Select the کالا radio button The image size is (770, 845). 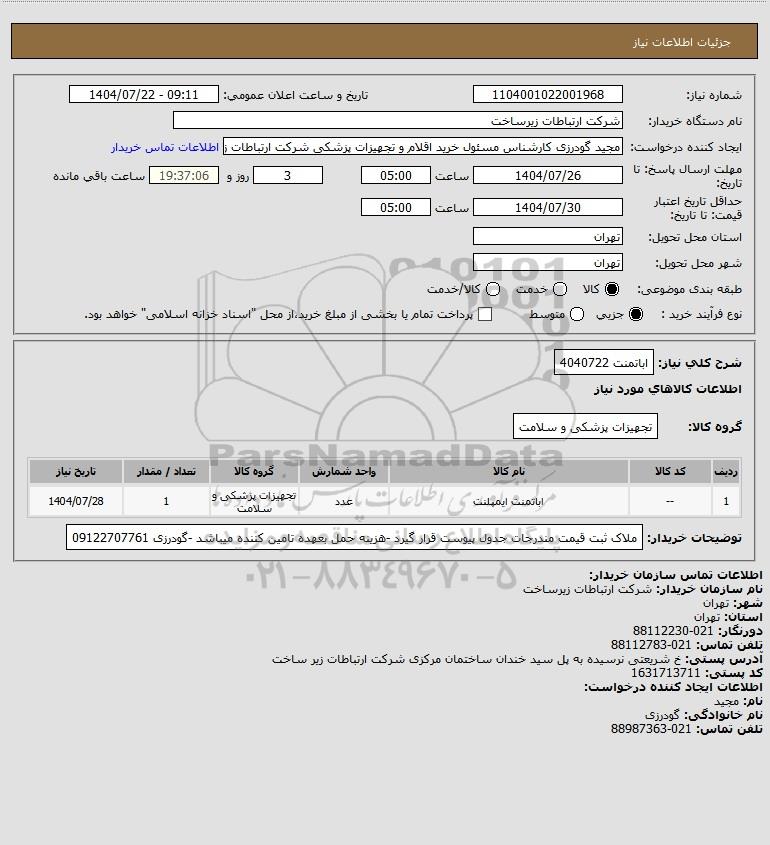click(612, 289)
